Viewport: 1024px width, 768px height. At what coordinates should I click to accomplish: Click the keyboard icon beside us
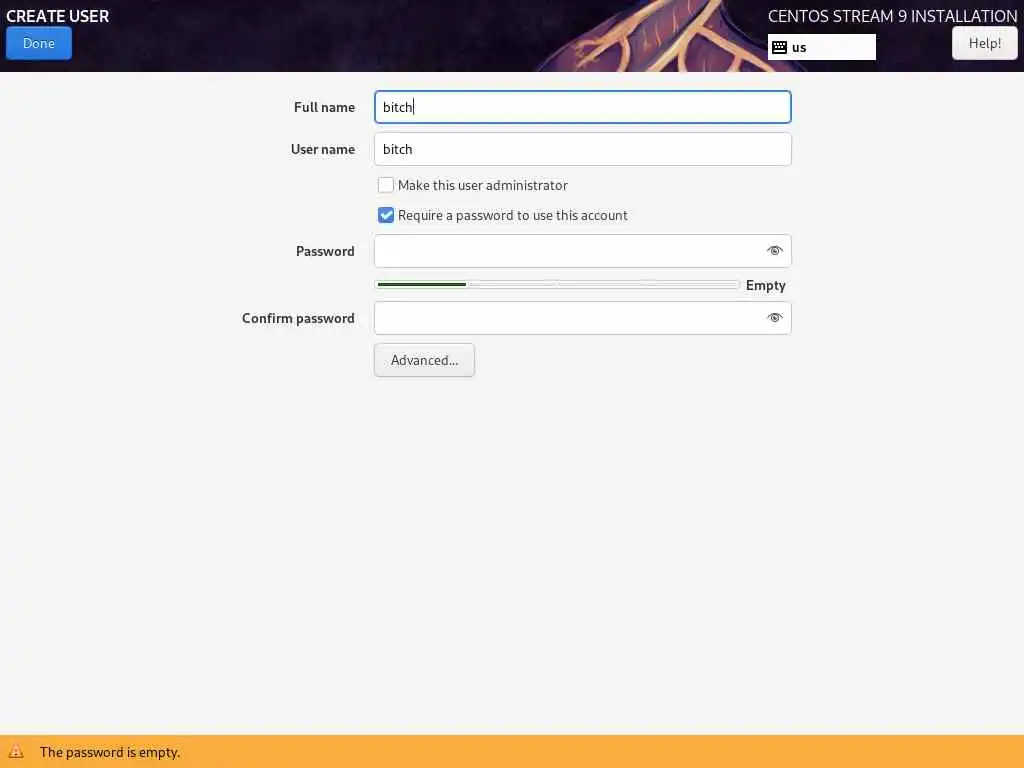779,47
